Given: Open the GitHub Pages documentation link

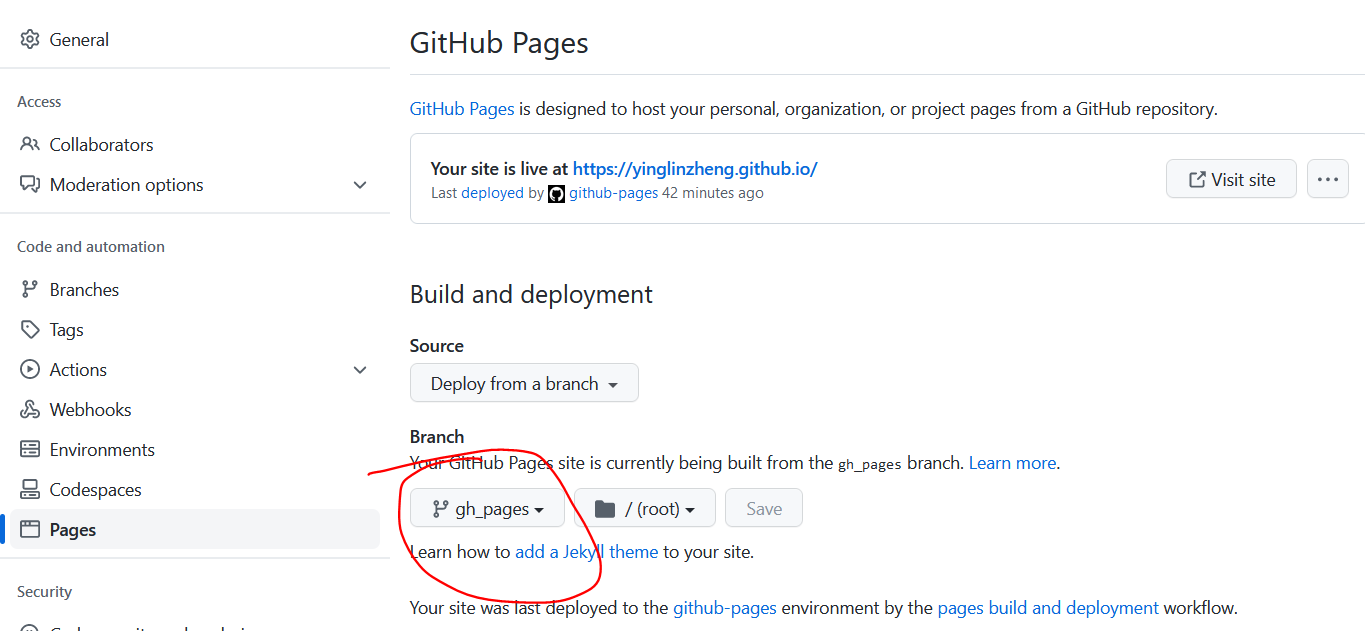Looking at the screenshot, I should click(x=462, y=108).
